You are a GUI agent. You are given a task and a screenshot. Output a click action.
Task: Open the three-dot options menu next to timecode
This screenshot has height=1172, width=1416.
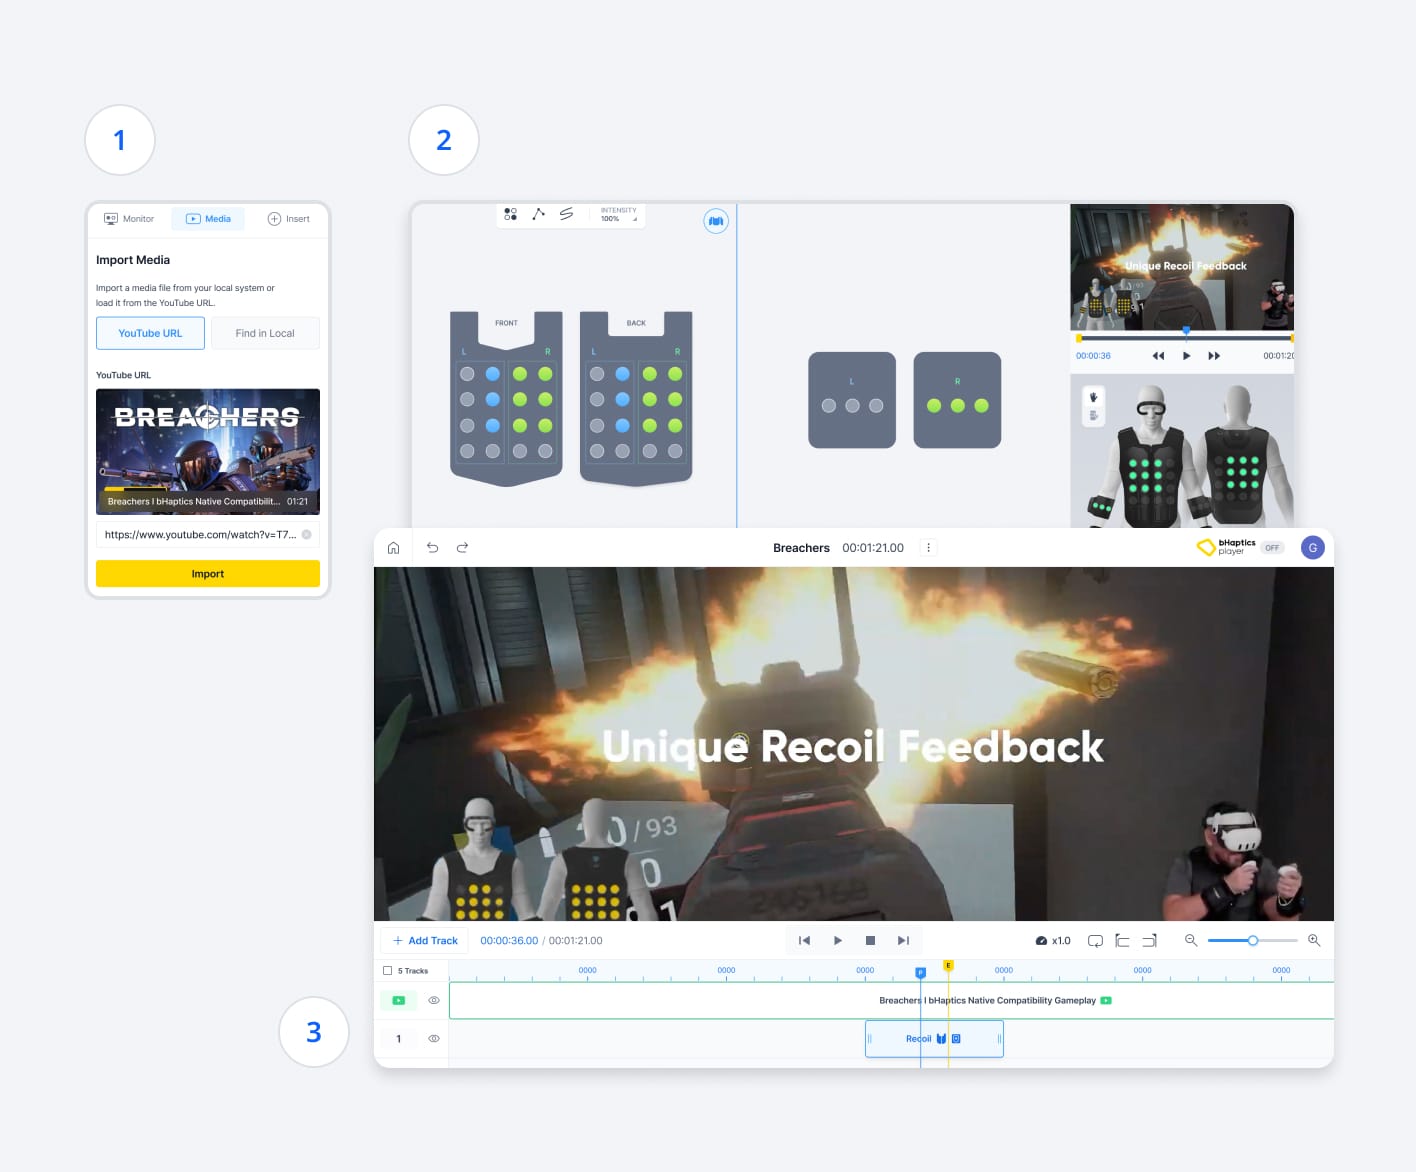pyautogui.click(x=928, y=547)
